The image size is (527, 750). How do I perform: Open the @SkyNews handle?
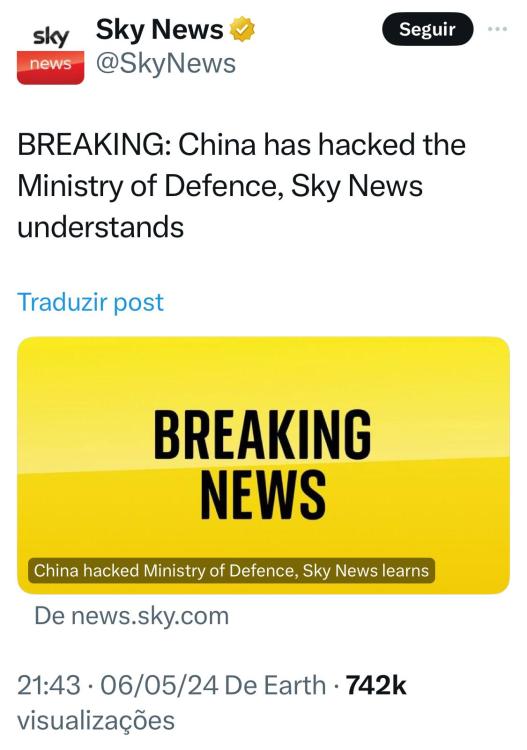[x=166, y=64]
